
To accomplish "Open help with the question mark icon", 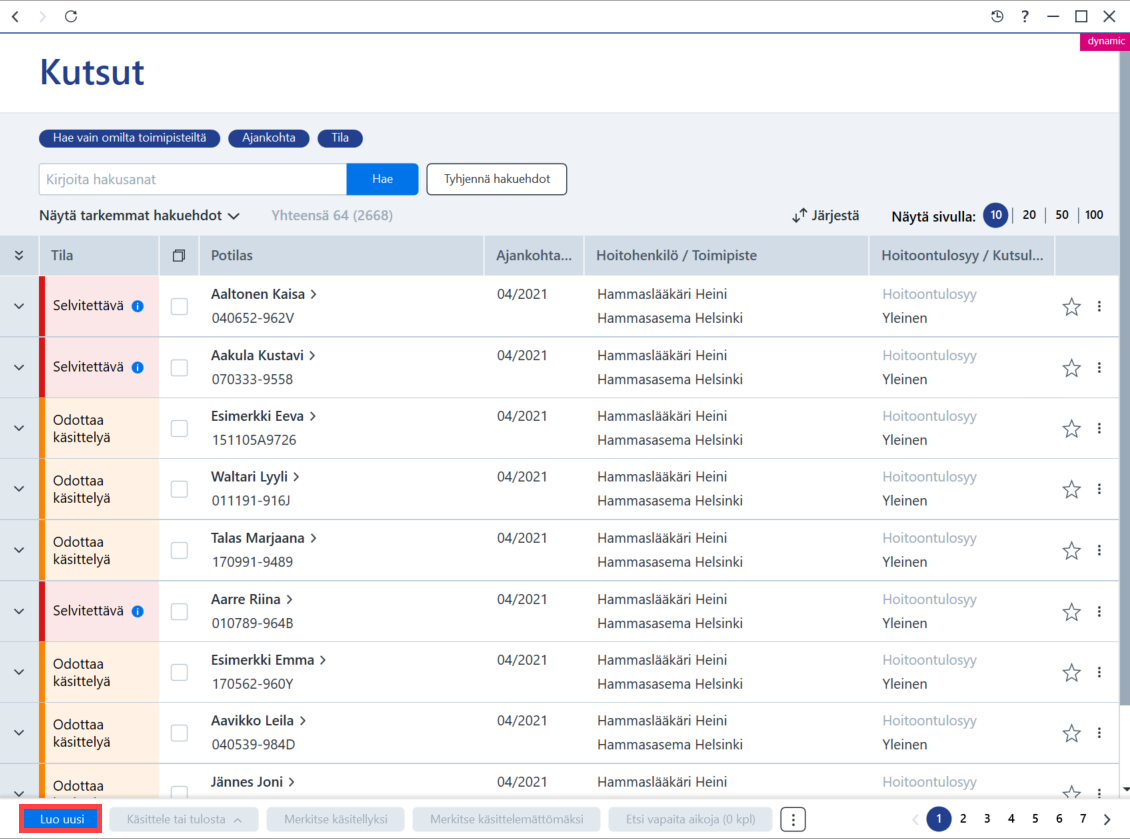I will click(1025, 17).
